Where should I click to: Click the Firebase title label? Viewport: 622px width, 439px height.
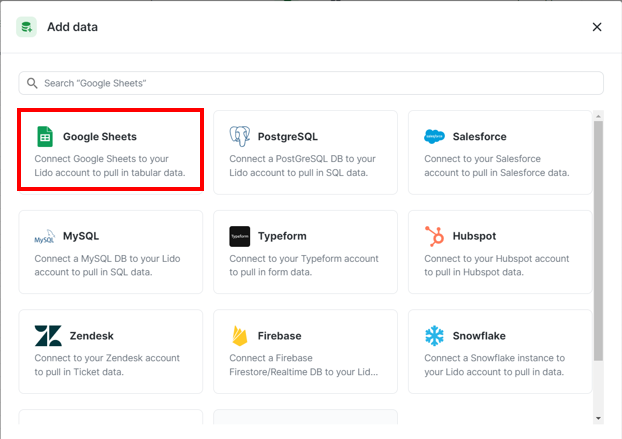point(279,336)
